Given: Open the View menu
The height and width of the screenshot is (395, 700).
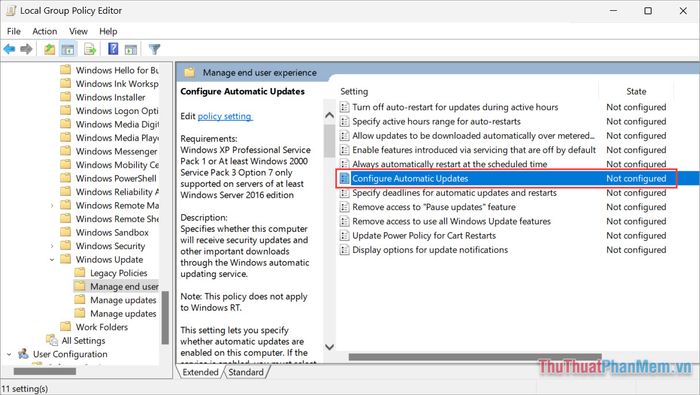Looking at the screenshot, I should [78, 31].
